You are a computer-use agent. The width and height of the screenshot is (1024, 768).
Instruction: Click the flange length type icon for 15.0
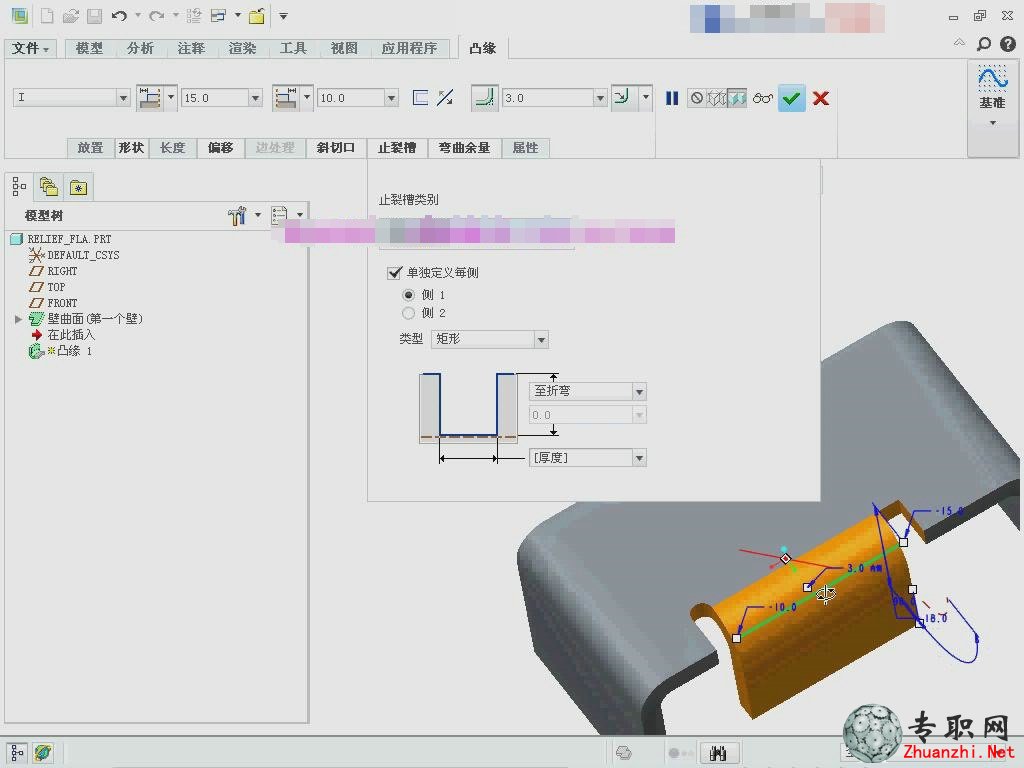click(150, 98)
